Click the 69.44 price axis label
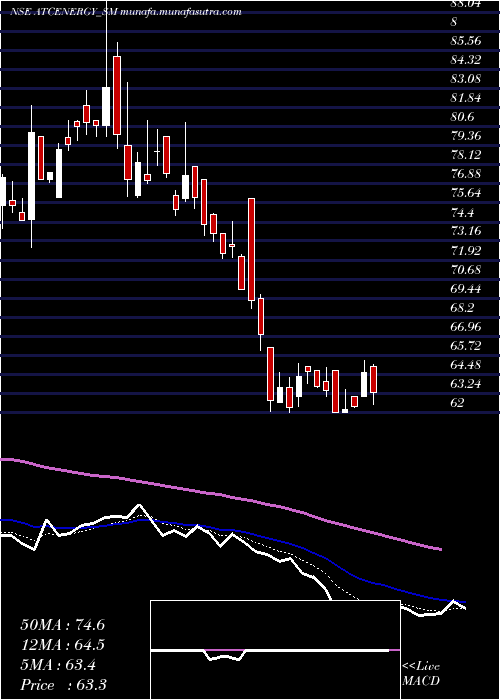Image resolution: width=500 pixels, height=700 pixels. click(x=466, y=289)
